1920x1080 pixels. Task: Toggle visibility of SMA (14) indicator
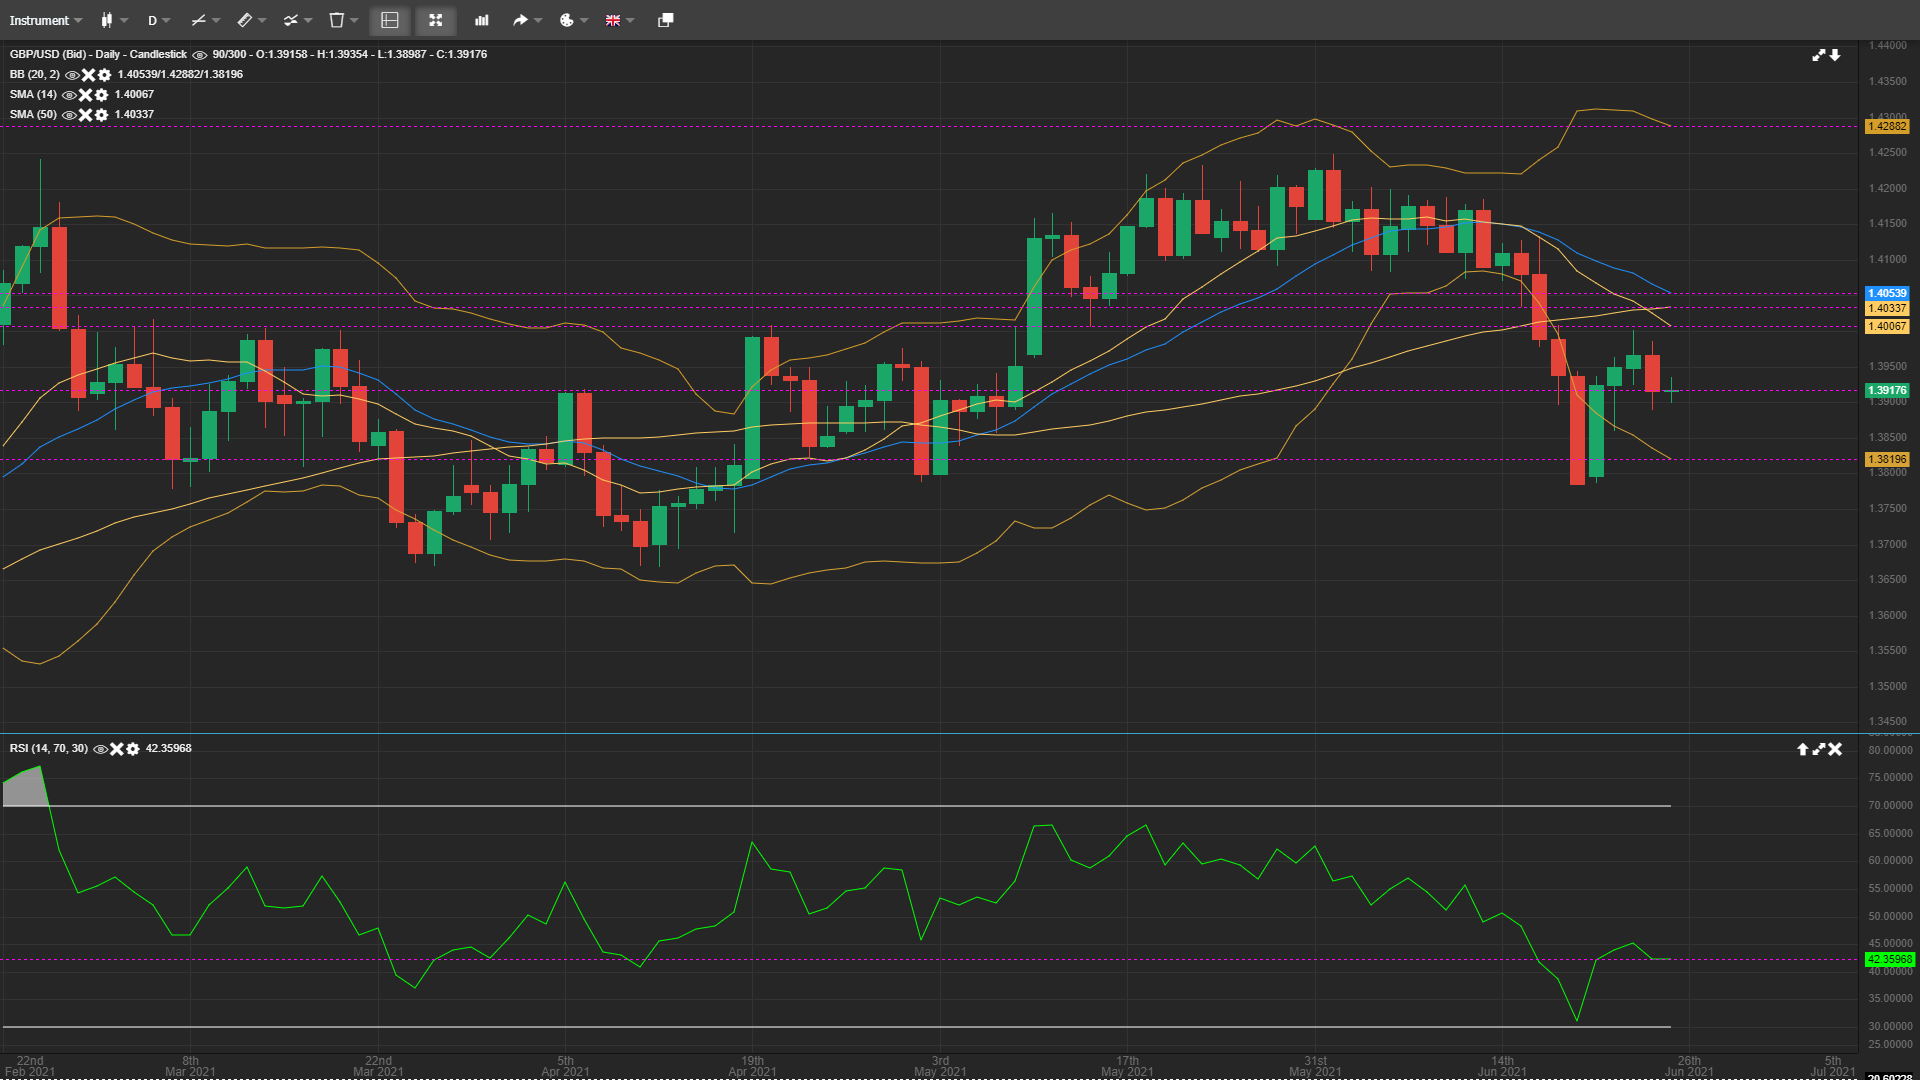coord(69,95)
